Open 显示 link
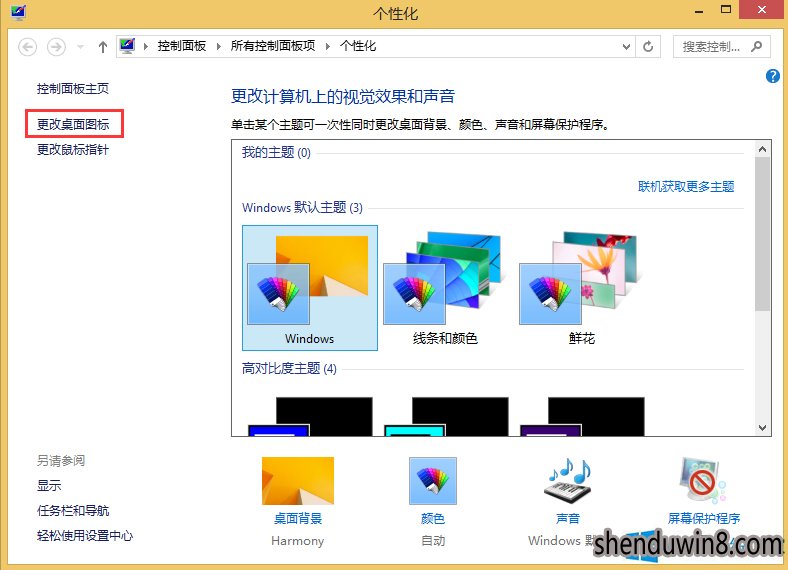This screenshot has width=788, height=570. click(x=49, y=486)
